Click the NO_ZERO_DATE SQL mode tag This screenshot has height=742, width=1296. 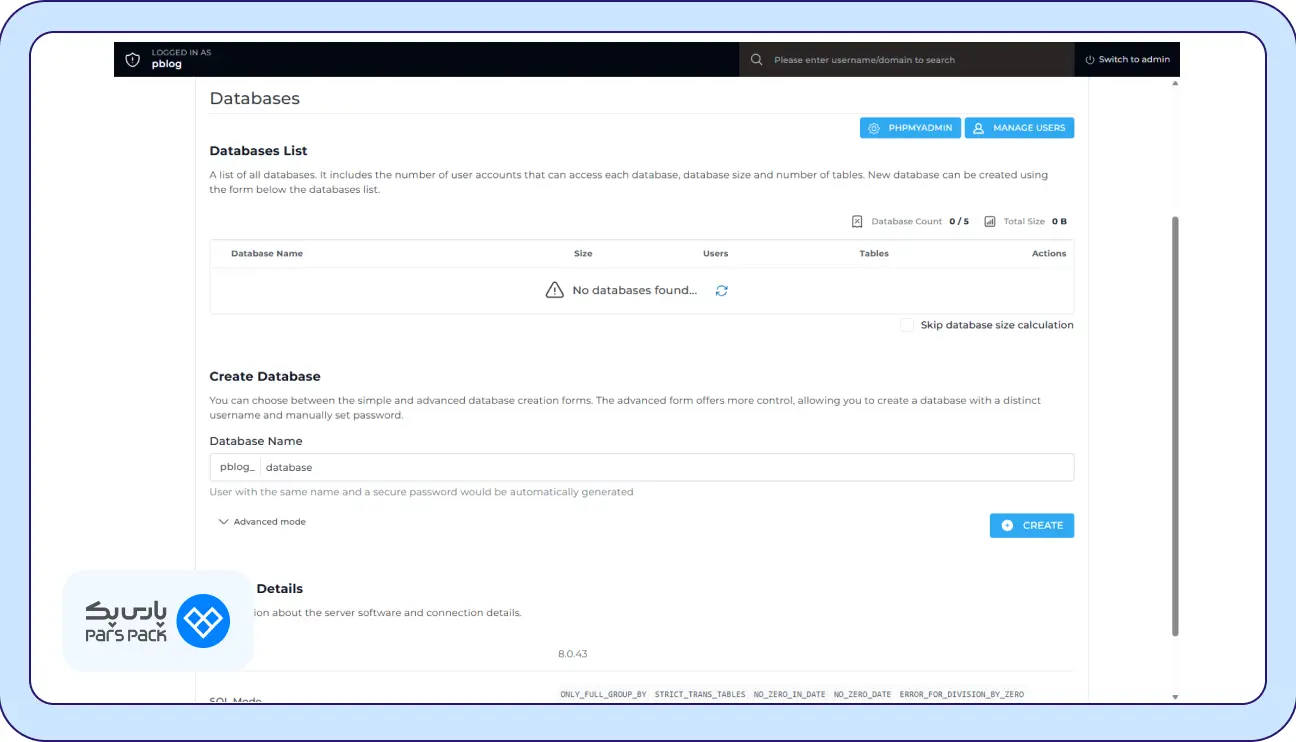tap(862, 694)
